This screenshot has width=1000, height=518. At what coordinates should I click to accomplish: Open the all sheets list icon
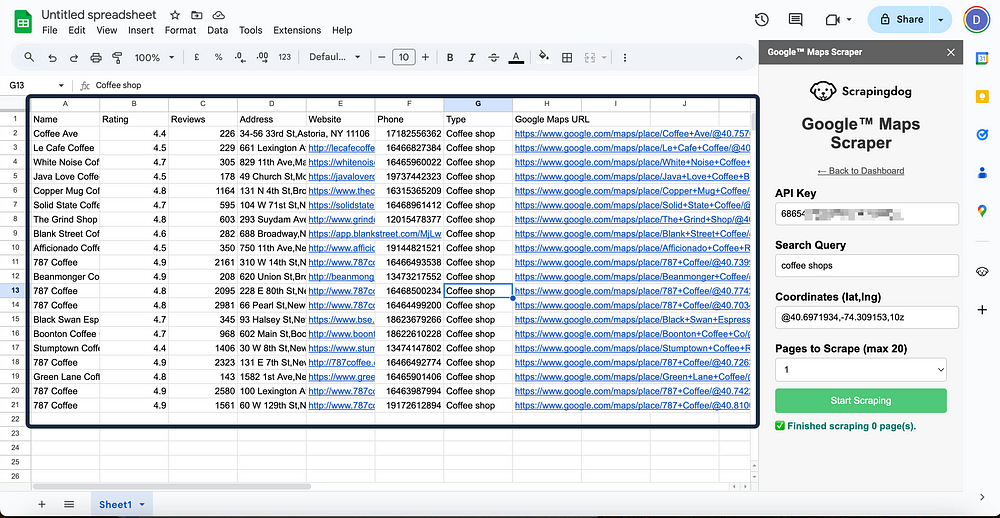[x=69, y=504]
